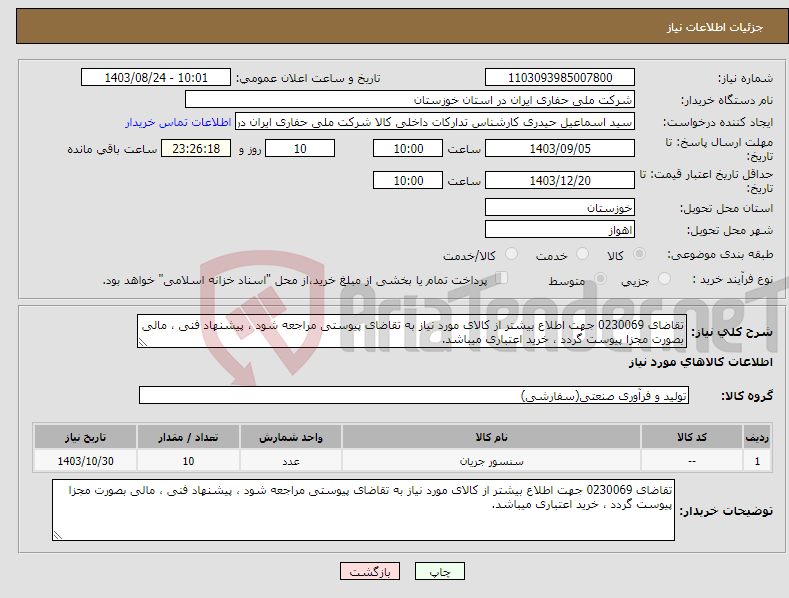Open the اطلاعات تماس خریدار link
The height and width of the screenshot is (598, 789).
pos(178,122)
